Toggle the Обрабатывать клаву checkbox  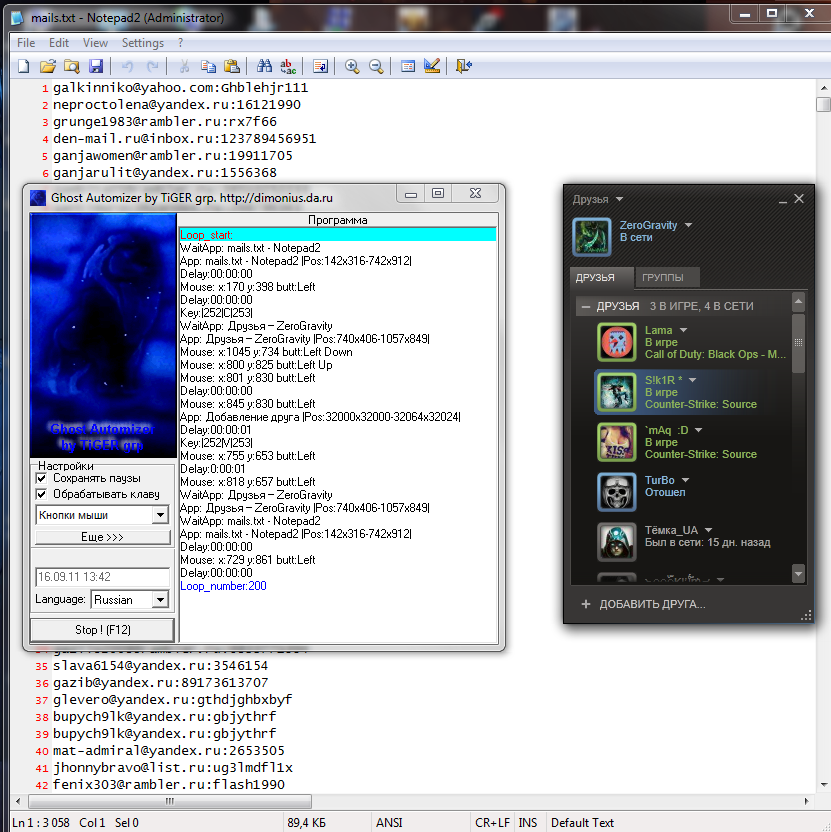click(x=41, y=494)
